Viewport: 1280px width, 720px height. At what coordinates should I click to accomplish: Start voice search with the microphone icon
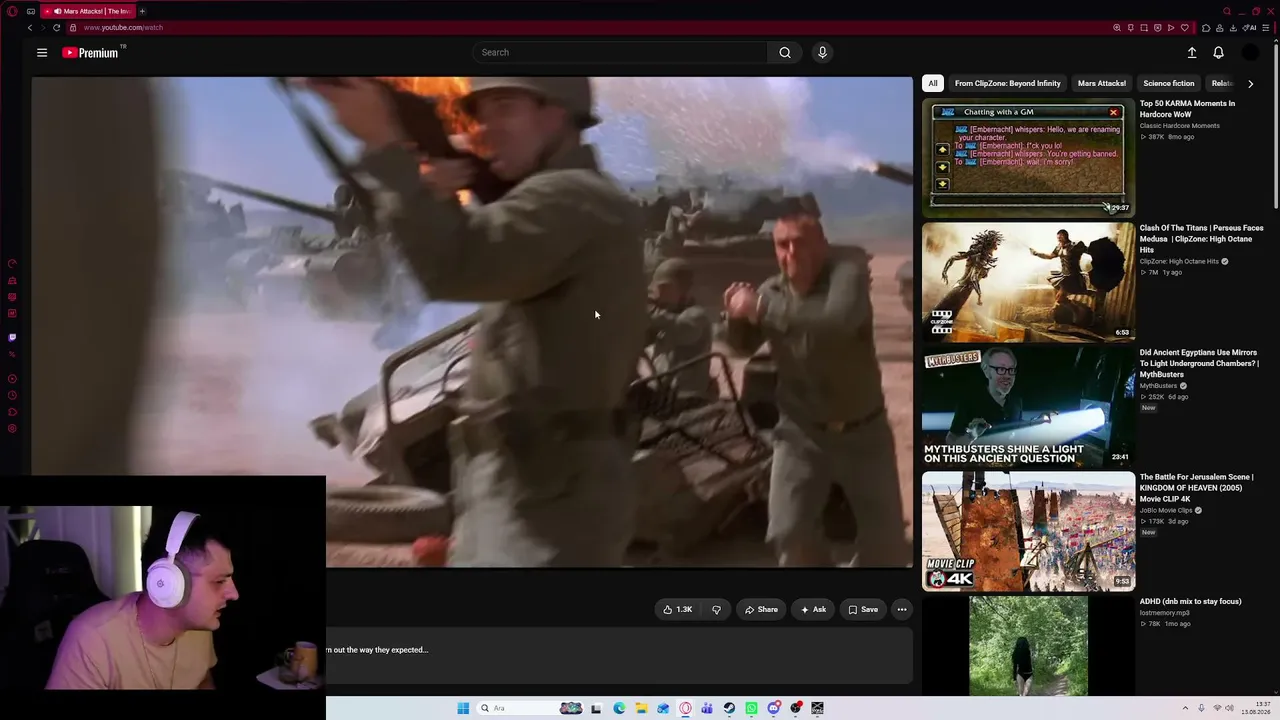822,53
